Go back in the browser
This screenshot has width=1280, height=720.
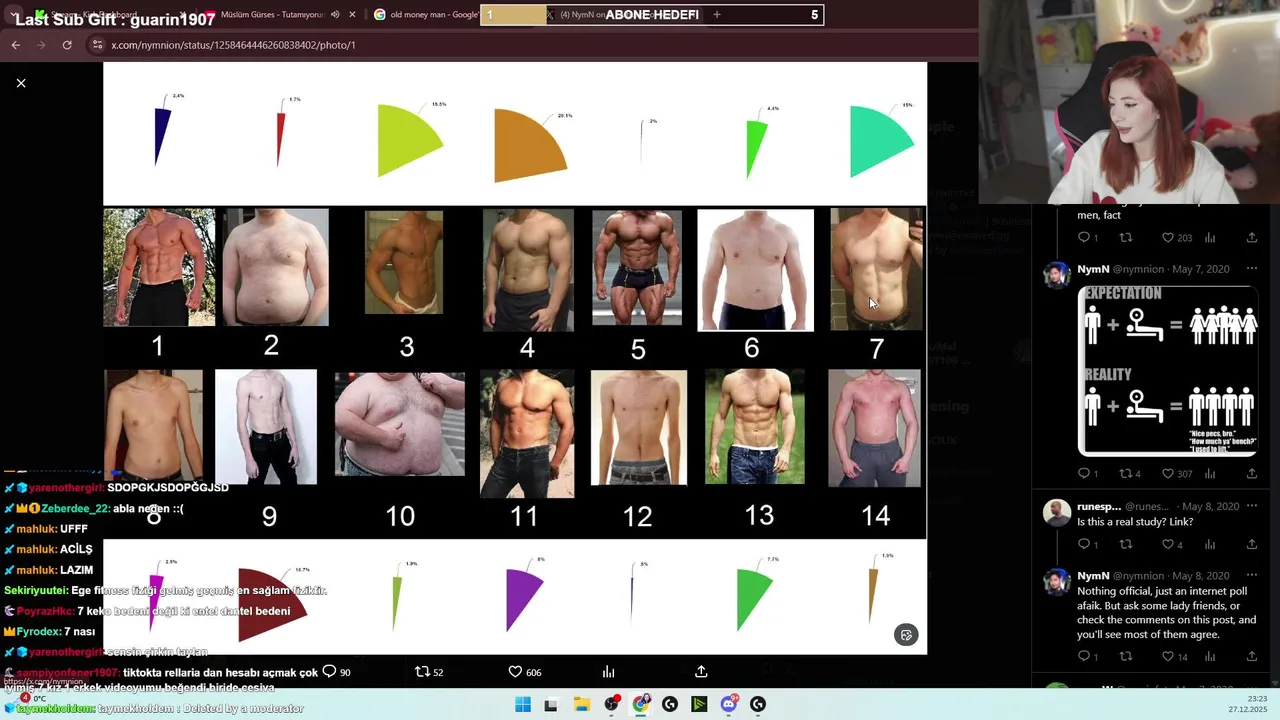pos(16,45)
